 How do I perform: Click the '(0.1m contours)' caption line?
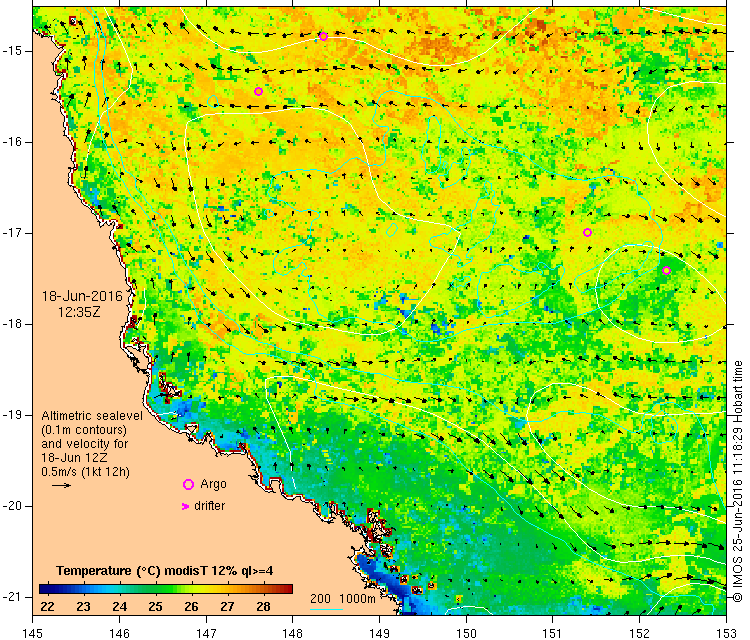pos(84,430)
